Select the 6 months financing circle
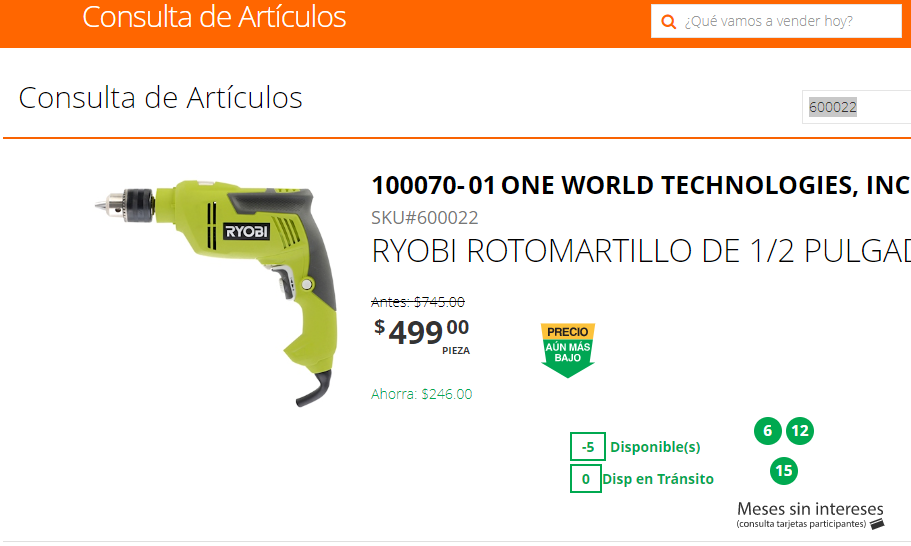The width and height of the screenshot is (911, 546). [767, 431]
